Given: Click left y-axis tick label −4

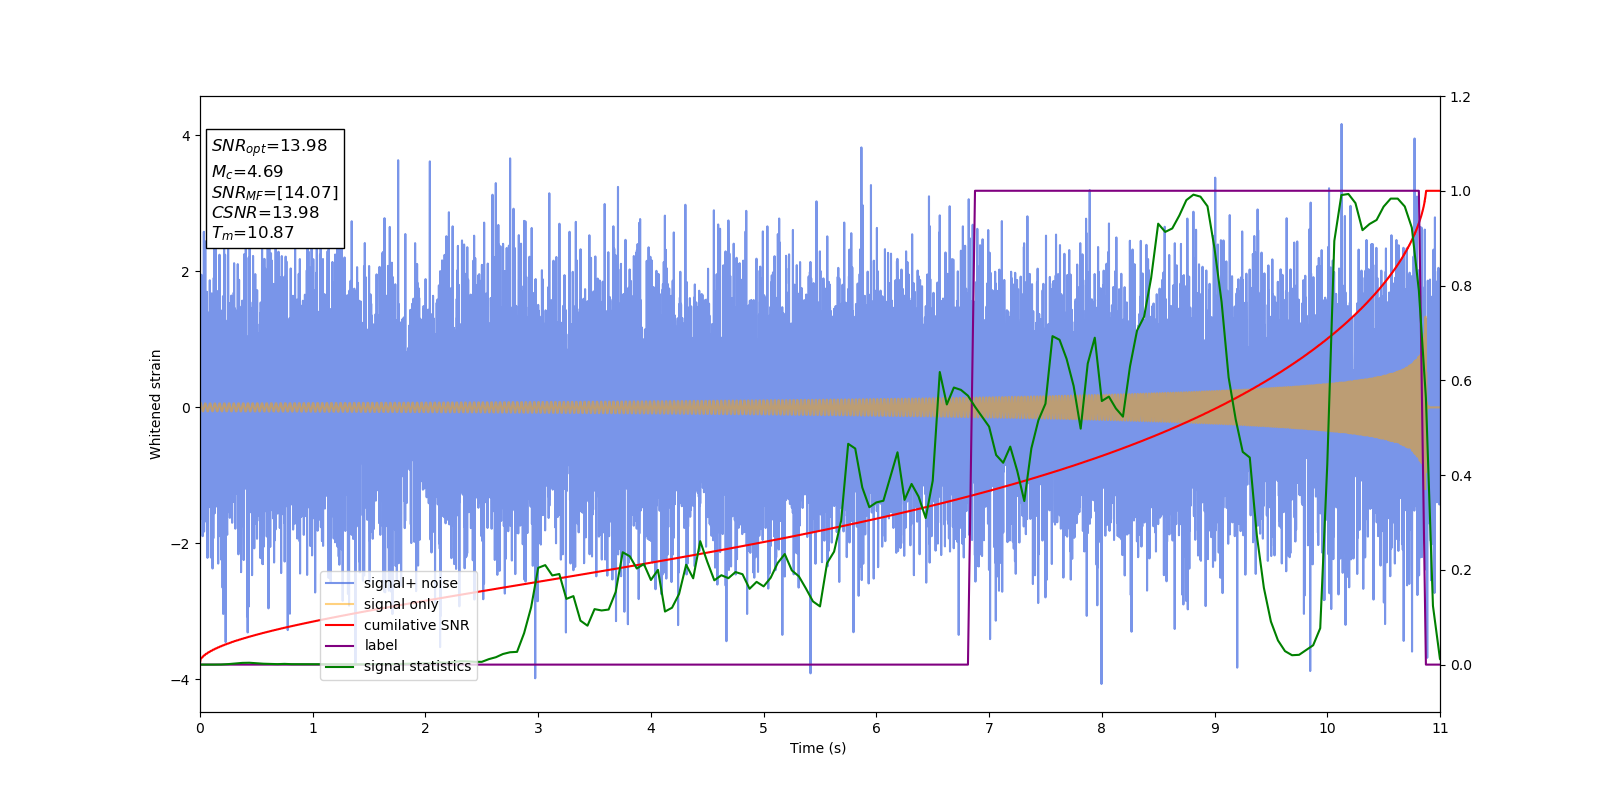Looking at the screenshot, I should tap(181, 680).
